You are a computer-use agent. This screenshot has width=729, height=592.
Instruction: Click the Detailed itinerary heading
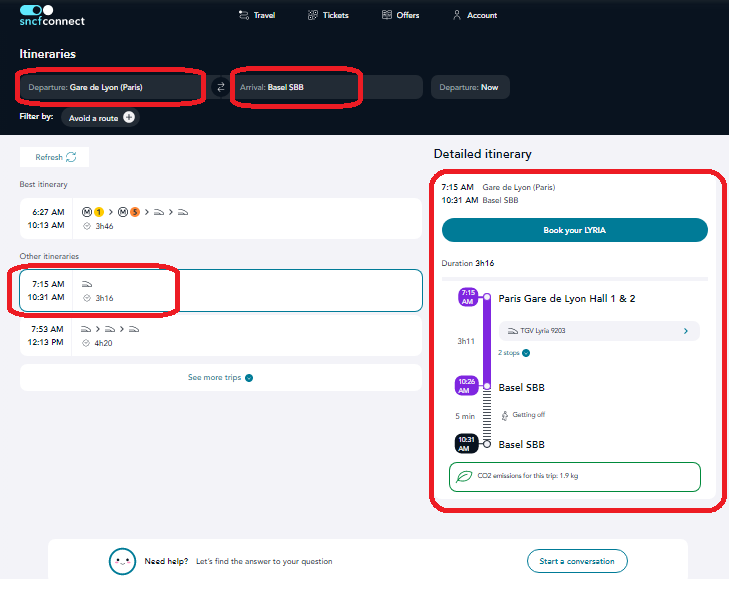[x=483, y=154]
